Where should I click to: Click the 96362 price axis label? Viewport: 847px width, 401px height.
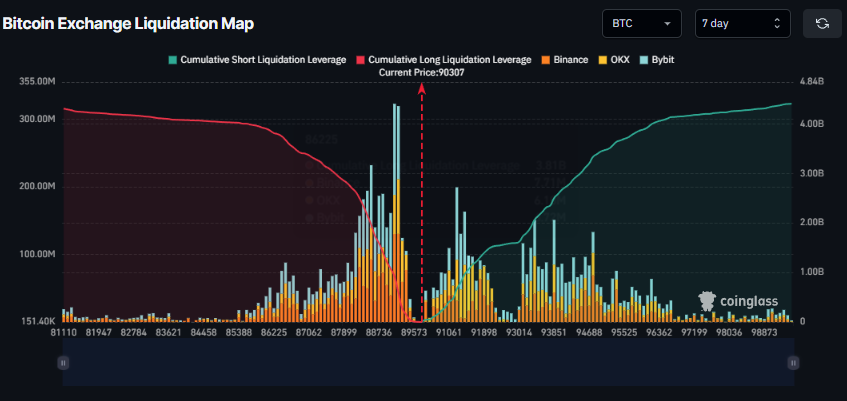658,332
